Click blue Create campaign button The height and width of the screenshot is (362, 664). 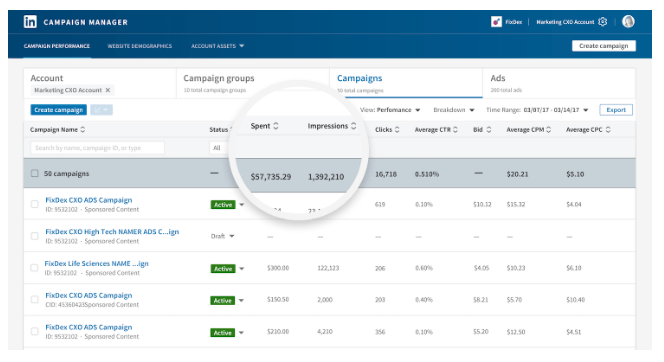[58, 110]
